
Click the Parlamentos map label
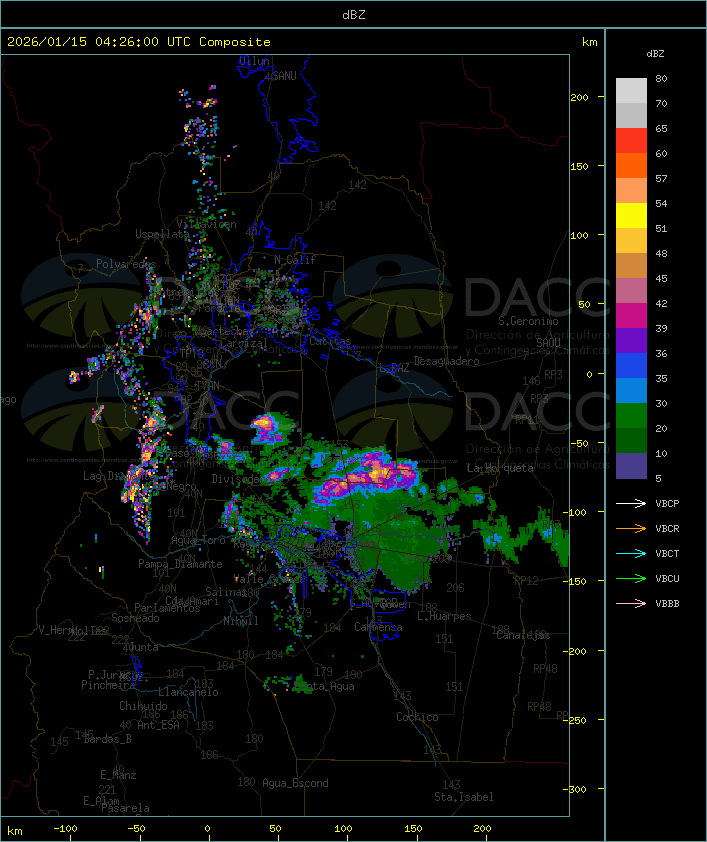[167, 608]
